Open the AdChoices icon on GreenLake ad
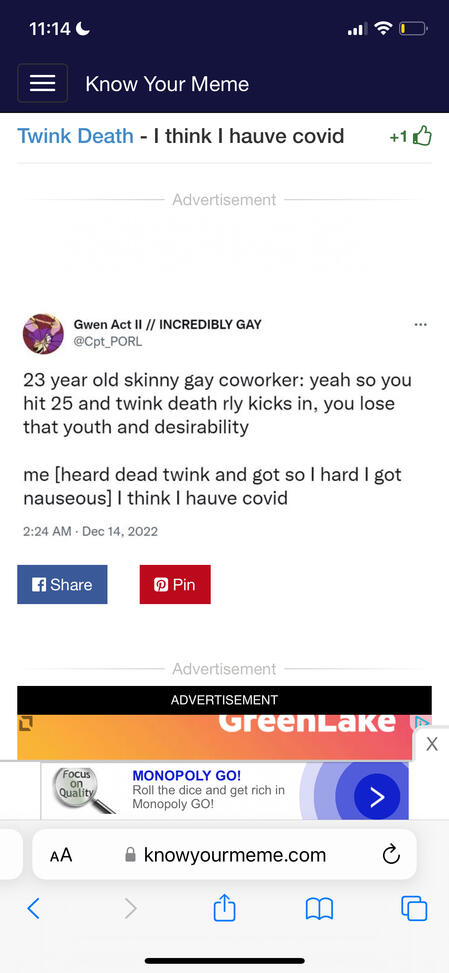The image size is (449, 973). click(422, 723)
